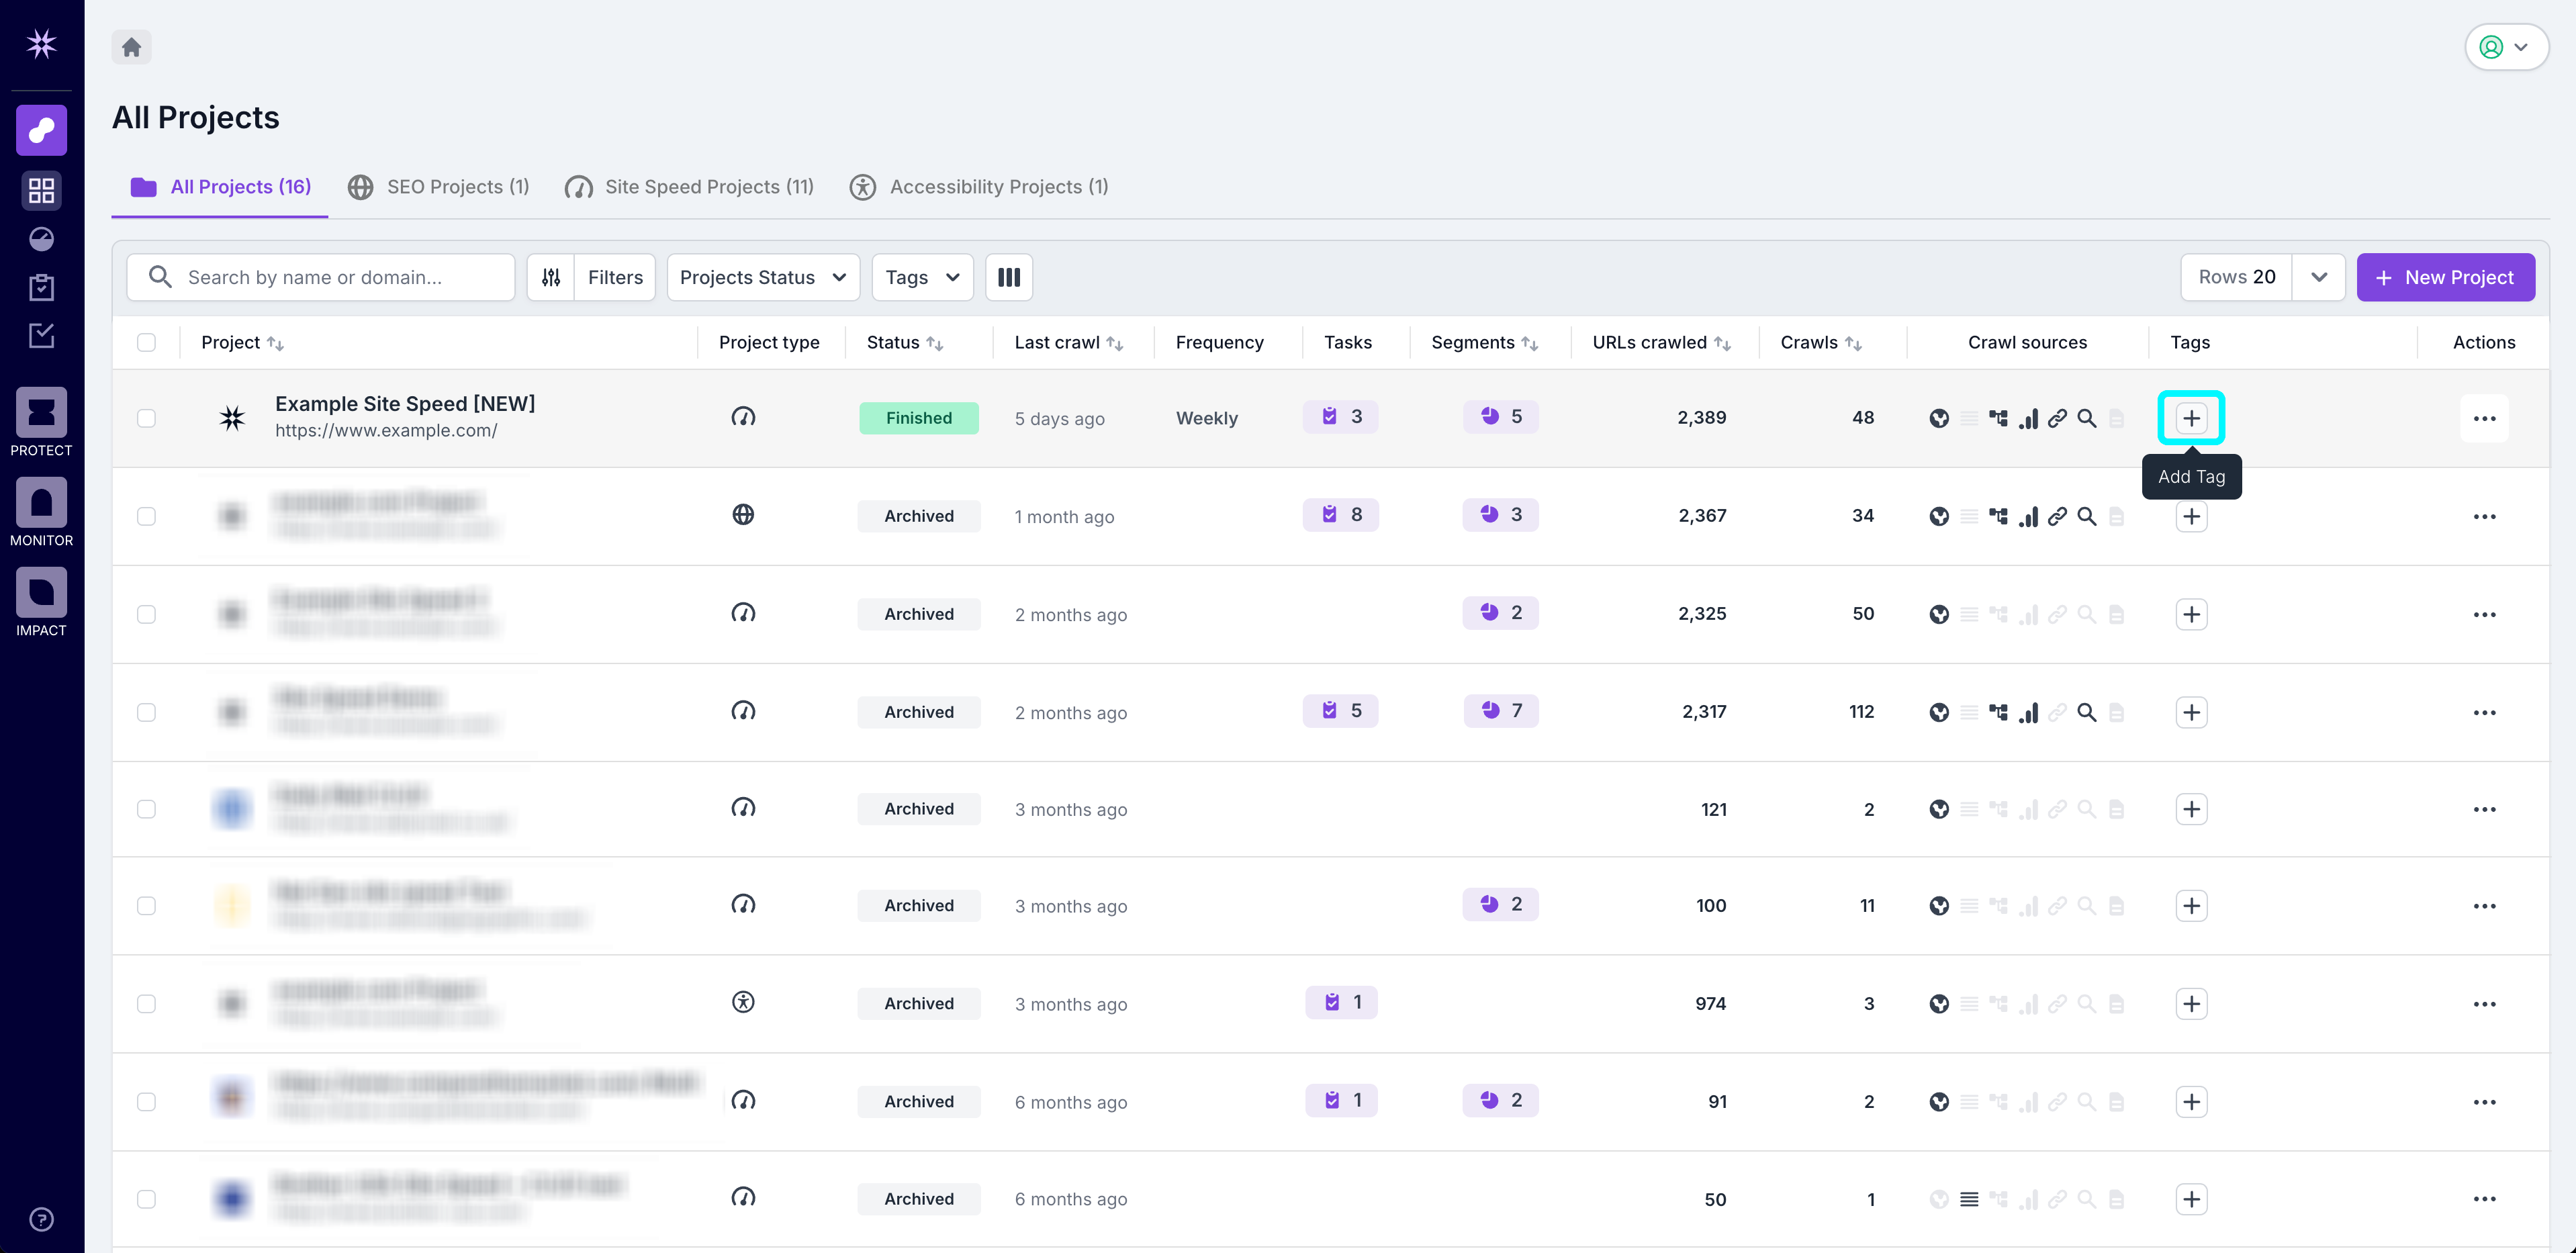The height and width of the screenshot is (1253, 2576).
Task: Check the checkbox for the 91 URLs row
Action: point(146,1101)
